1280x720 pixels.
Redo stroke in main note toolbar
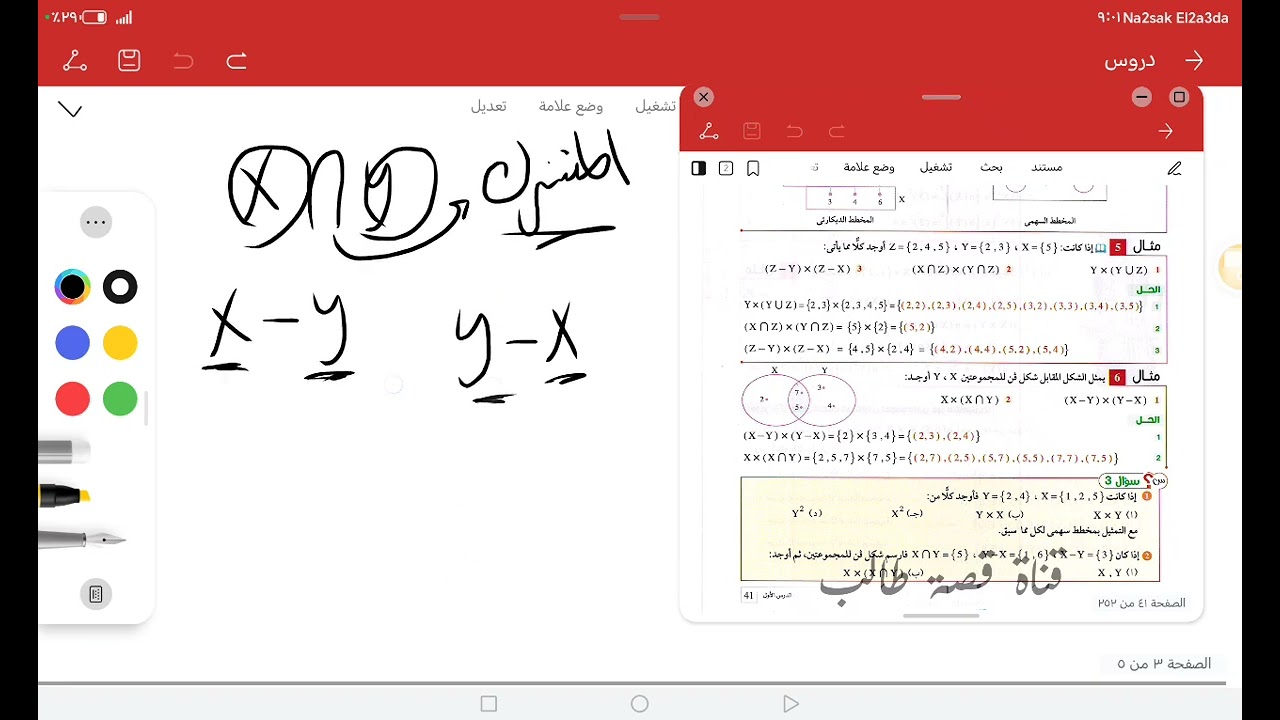[237, 62]
